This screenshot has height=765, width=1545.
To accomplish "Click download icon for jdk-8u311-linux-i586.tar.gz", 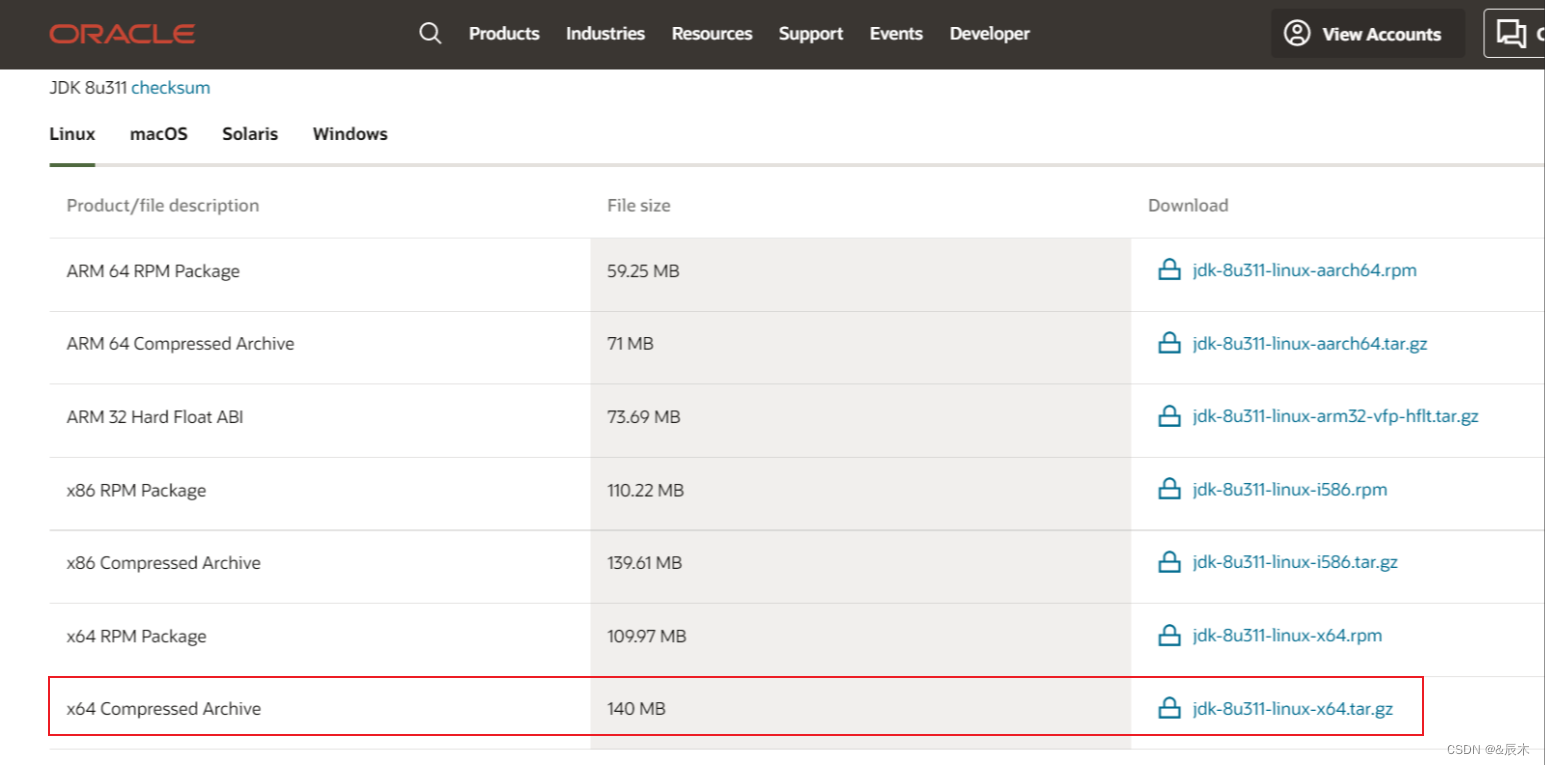I will pos(1169,562).
